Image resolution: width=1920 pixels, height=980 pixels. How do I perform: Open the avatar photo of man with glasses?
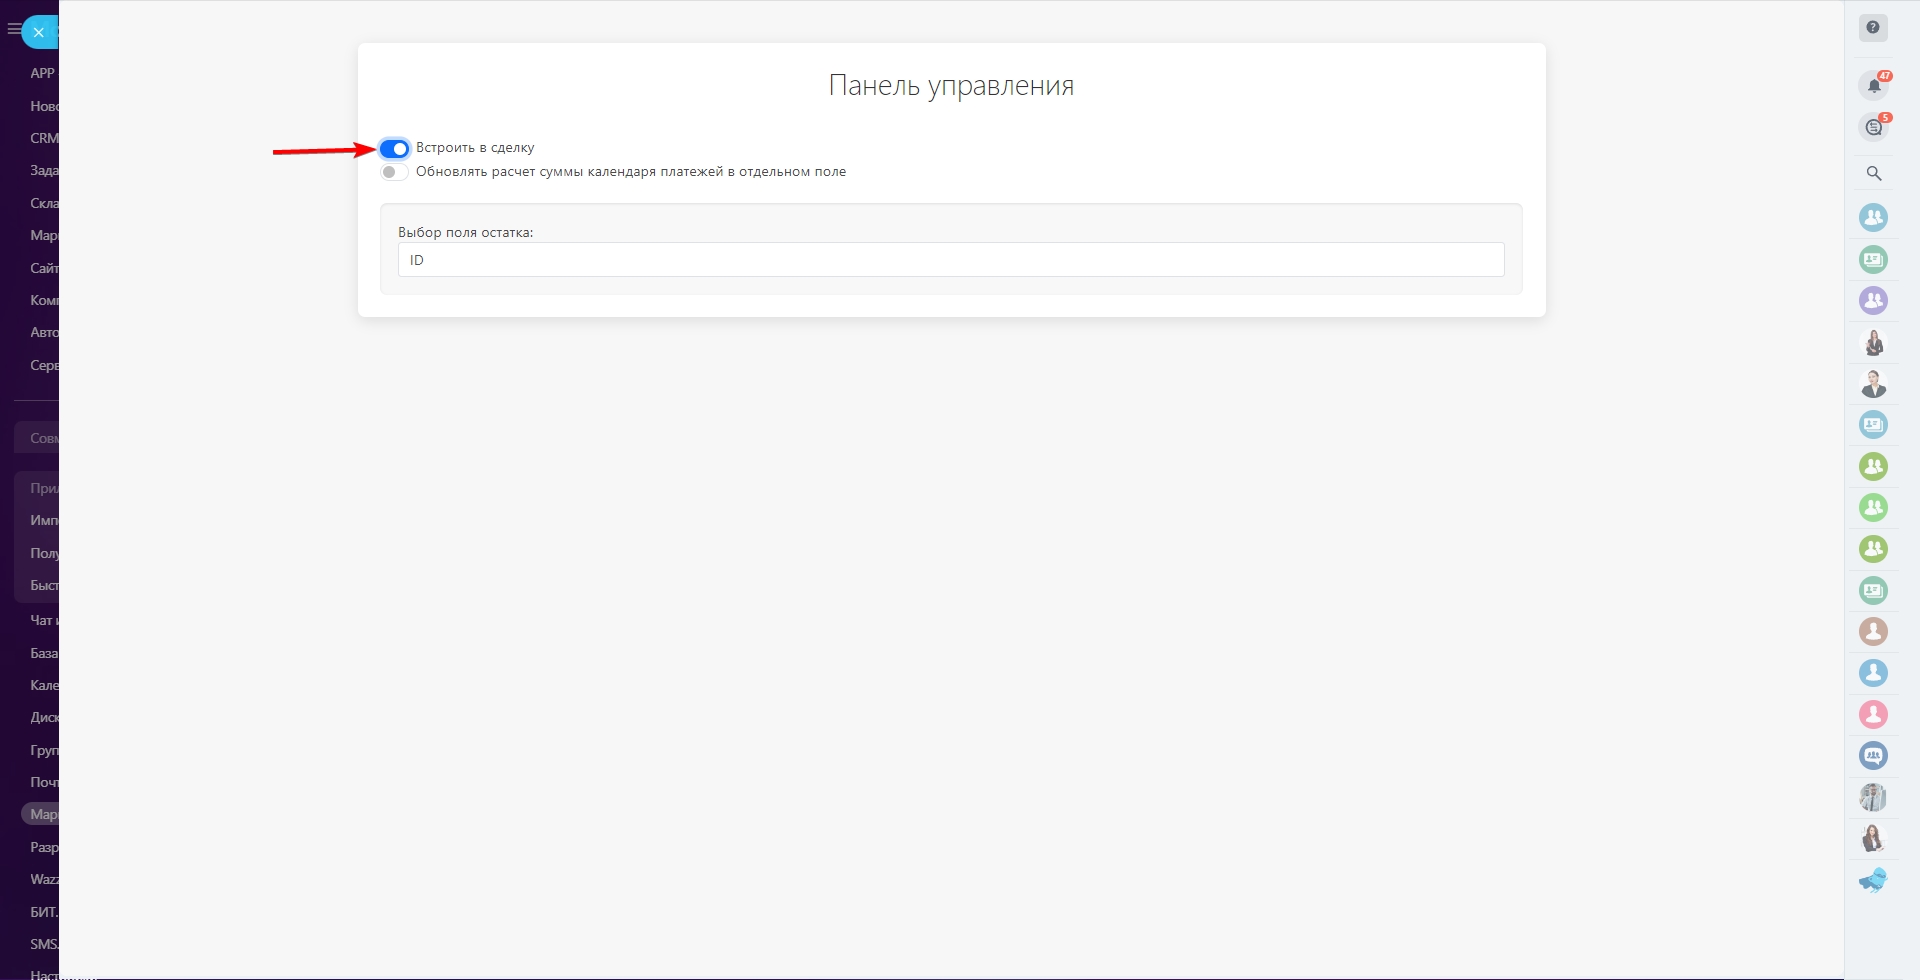(1873, 797)
